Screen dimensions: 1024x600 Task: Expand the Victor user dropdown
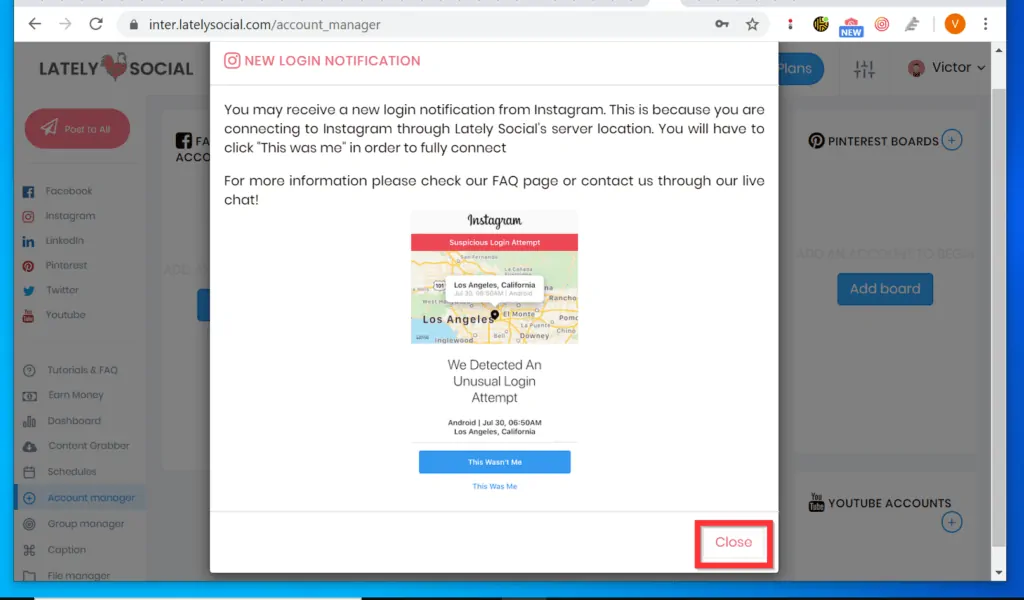pos(946,68)
